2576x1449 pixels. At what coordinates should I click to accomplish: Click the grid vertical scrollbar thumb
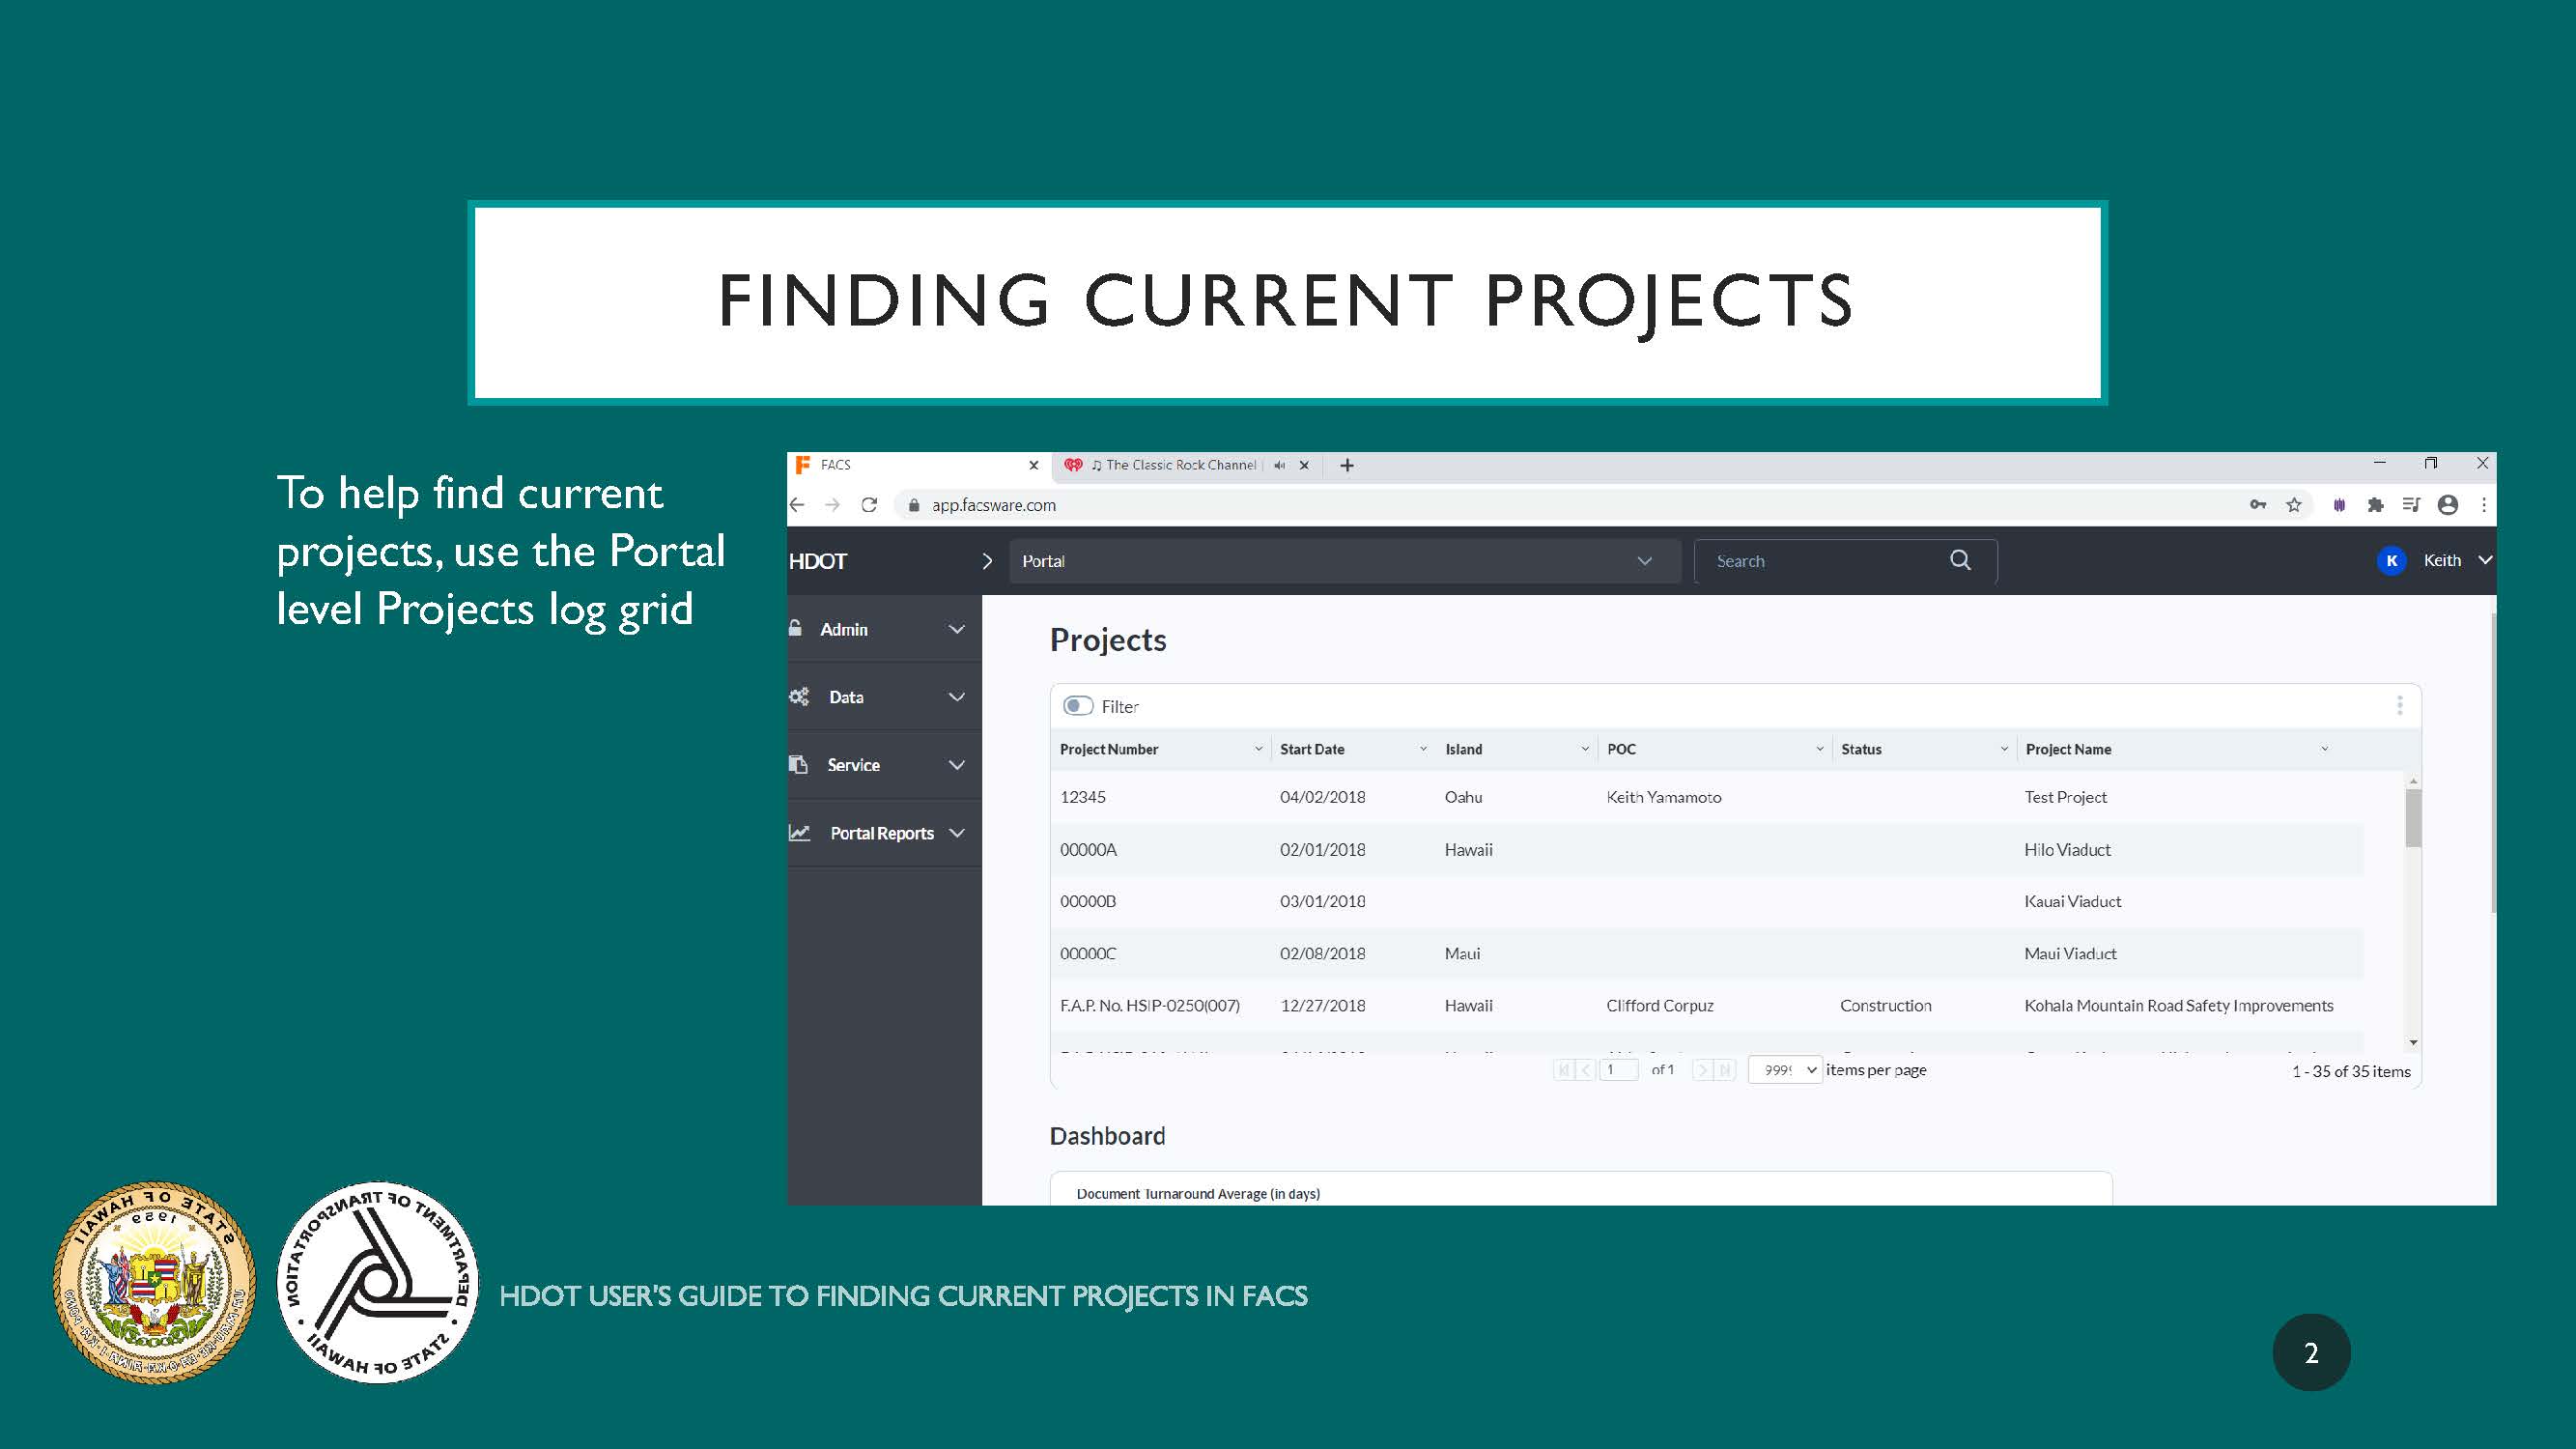tap(2414, 818)
